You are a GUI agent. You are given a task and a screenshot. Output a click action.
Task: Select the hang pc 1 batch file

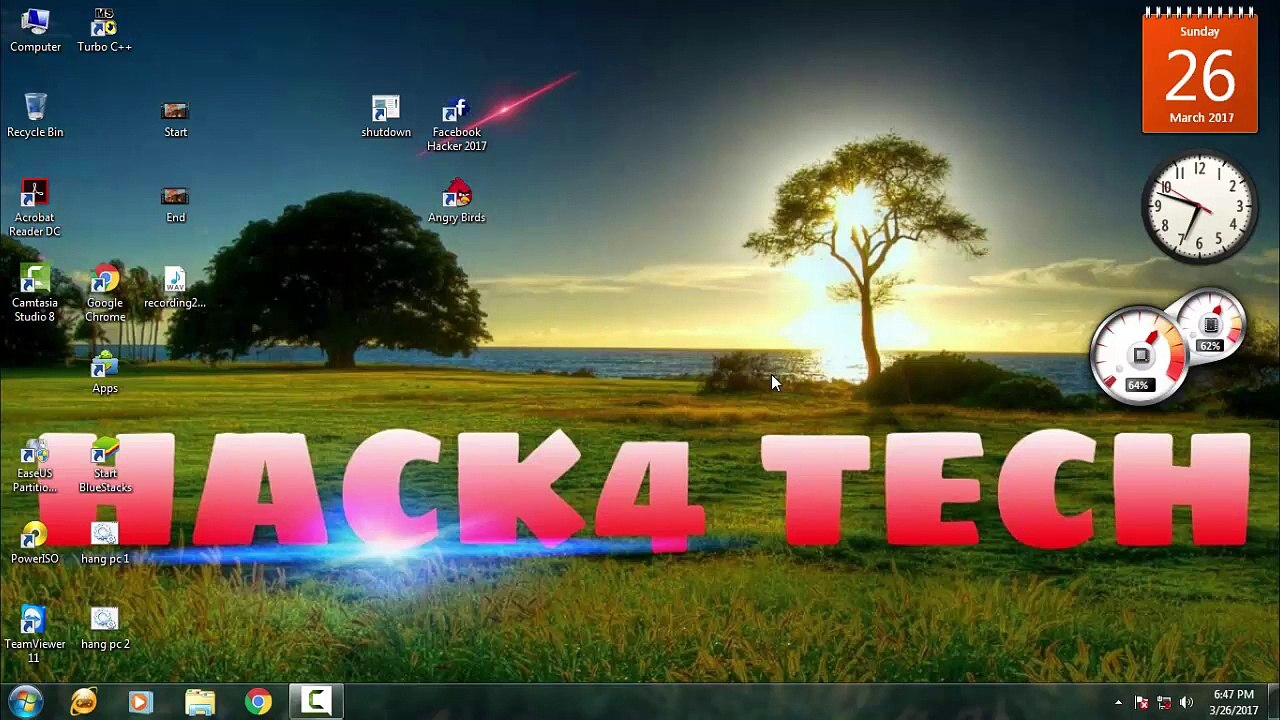[x=105, y=543]
